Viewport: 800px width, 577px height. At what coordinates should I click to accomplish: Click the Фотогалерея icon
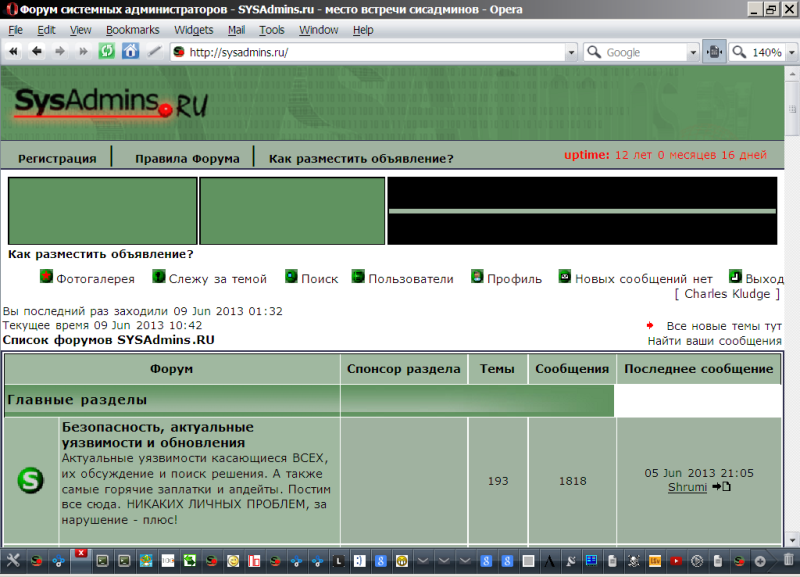[x=46, y=276]
